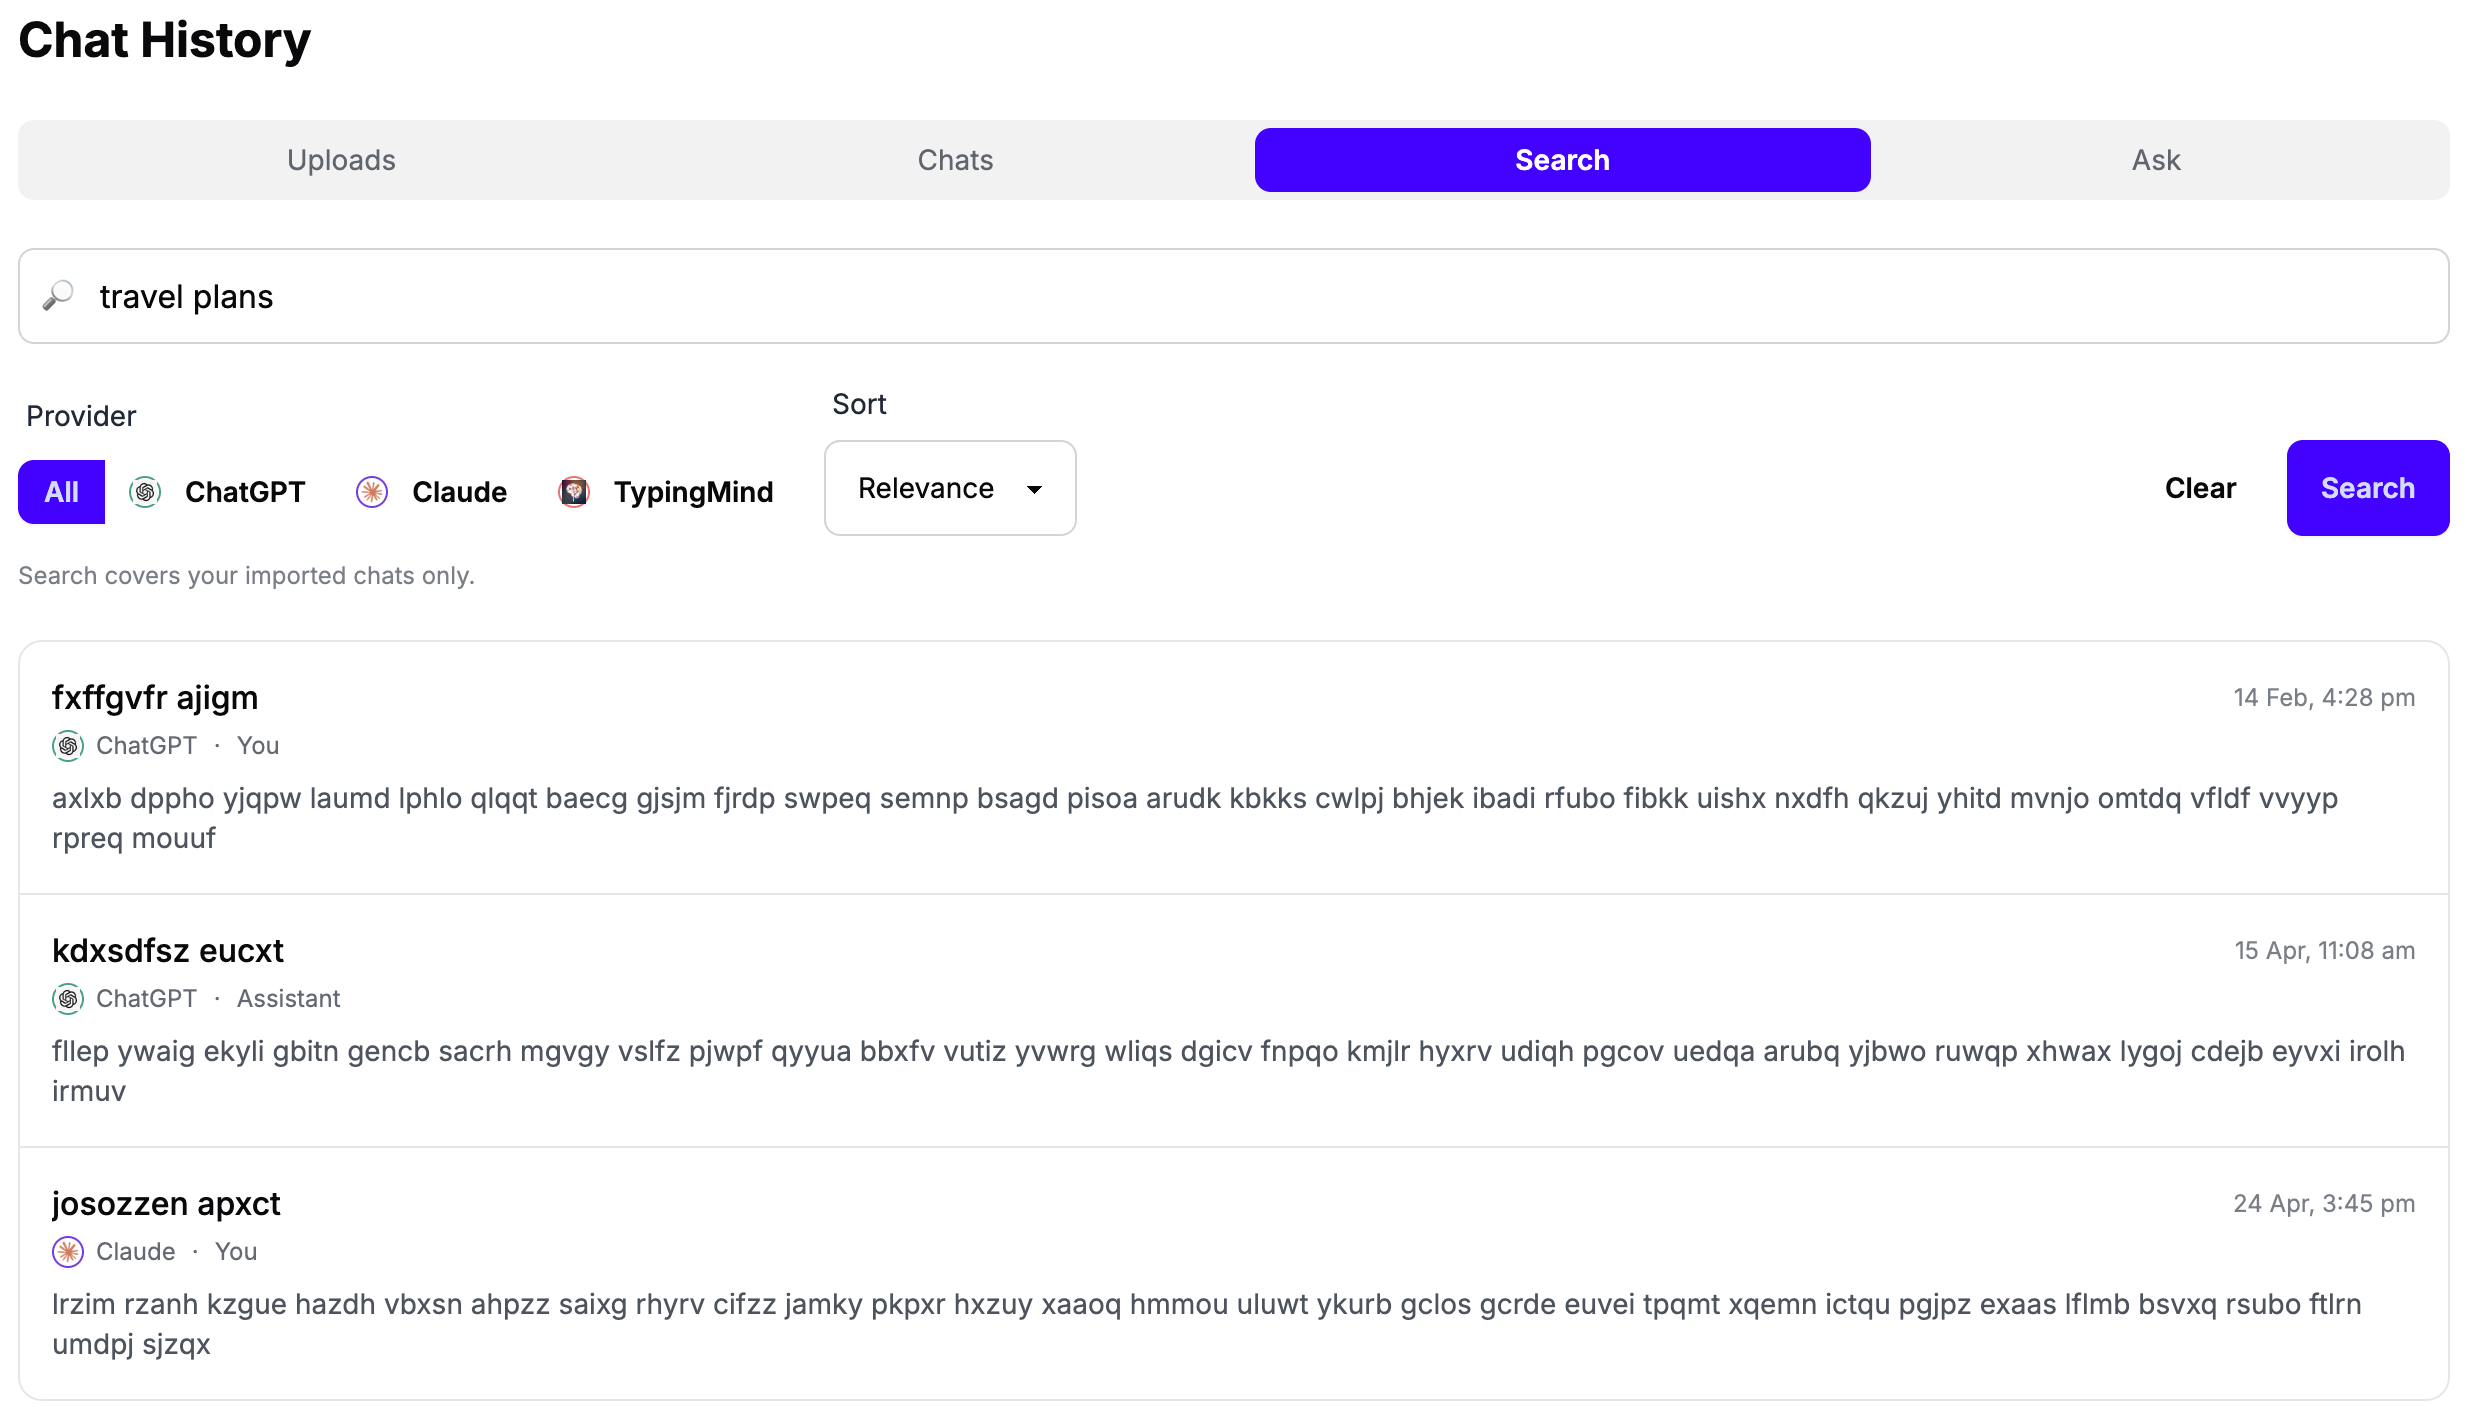This screenshot has height=1426, width=2486.
Task: Click the ChatGPT provider logo icon
Action: (145, 492)
